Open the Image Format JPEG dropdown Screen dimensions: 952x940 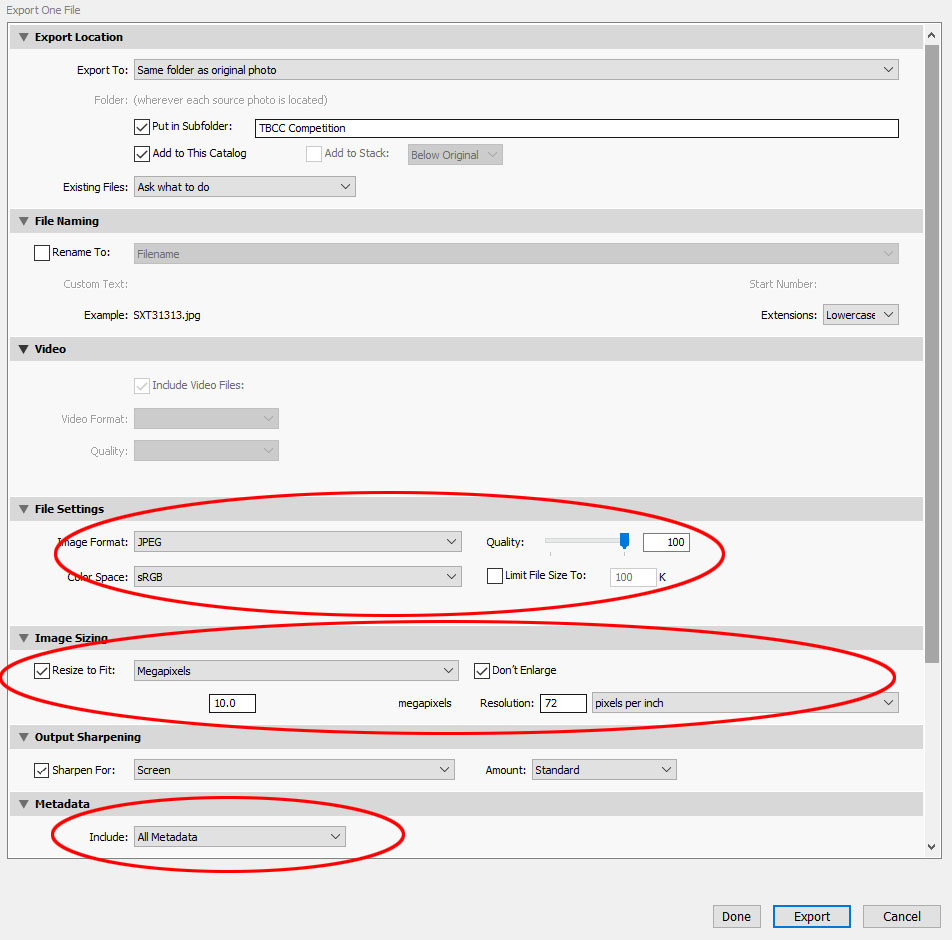[x=297, y=542]
